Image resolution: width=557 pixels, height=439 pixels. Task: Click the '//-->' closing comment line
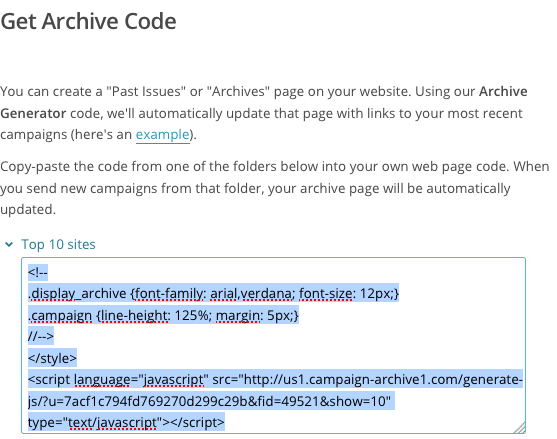pos(41,336)
